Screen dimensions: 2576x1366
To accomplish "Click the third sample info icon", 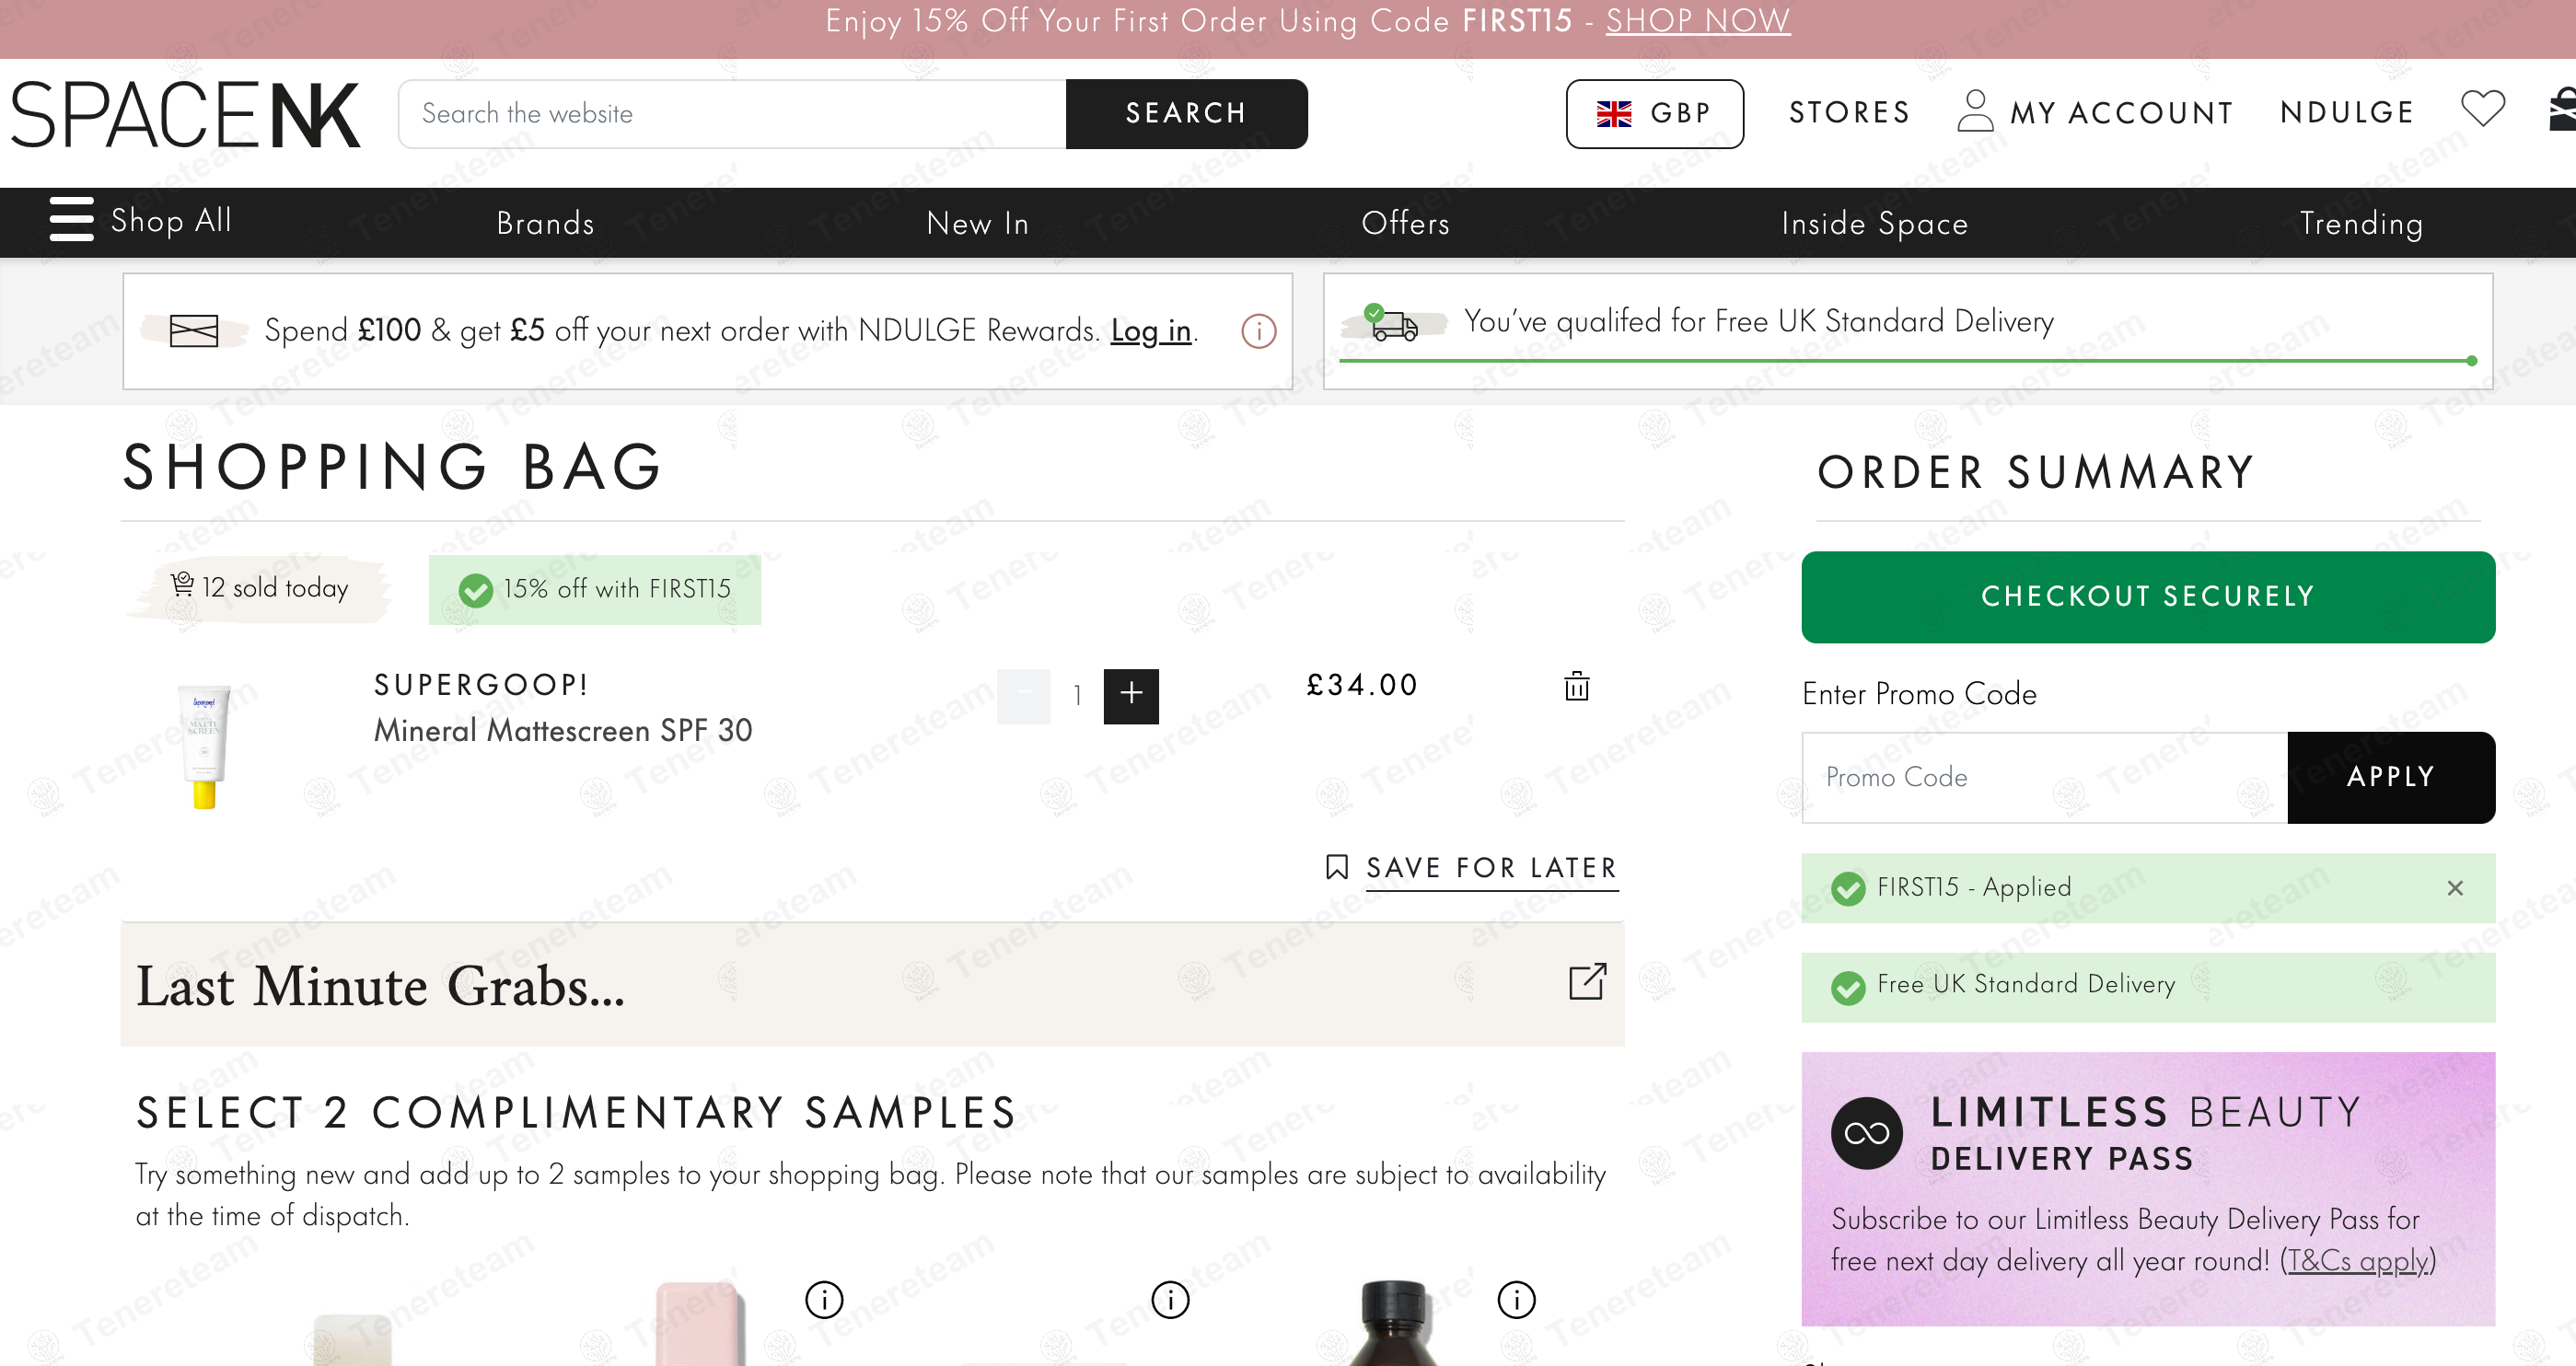I will 1516,1300.
